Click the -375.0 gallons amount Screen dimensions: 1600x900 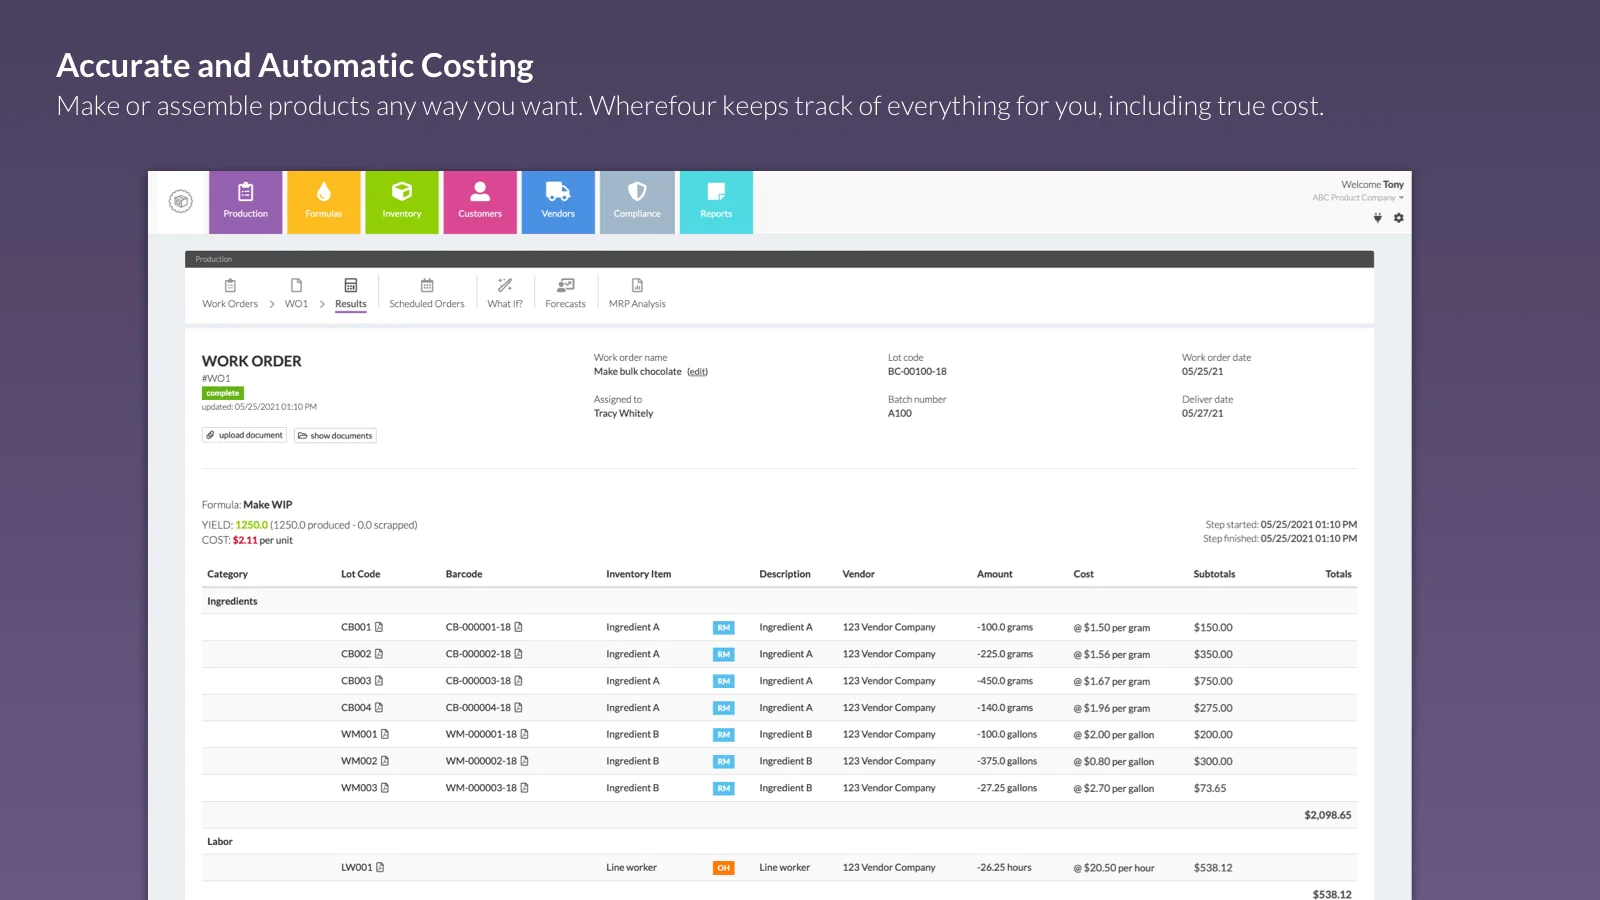(1007, 761)
